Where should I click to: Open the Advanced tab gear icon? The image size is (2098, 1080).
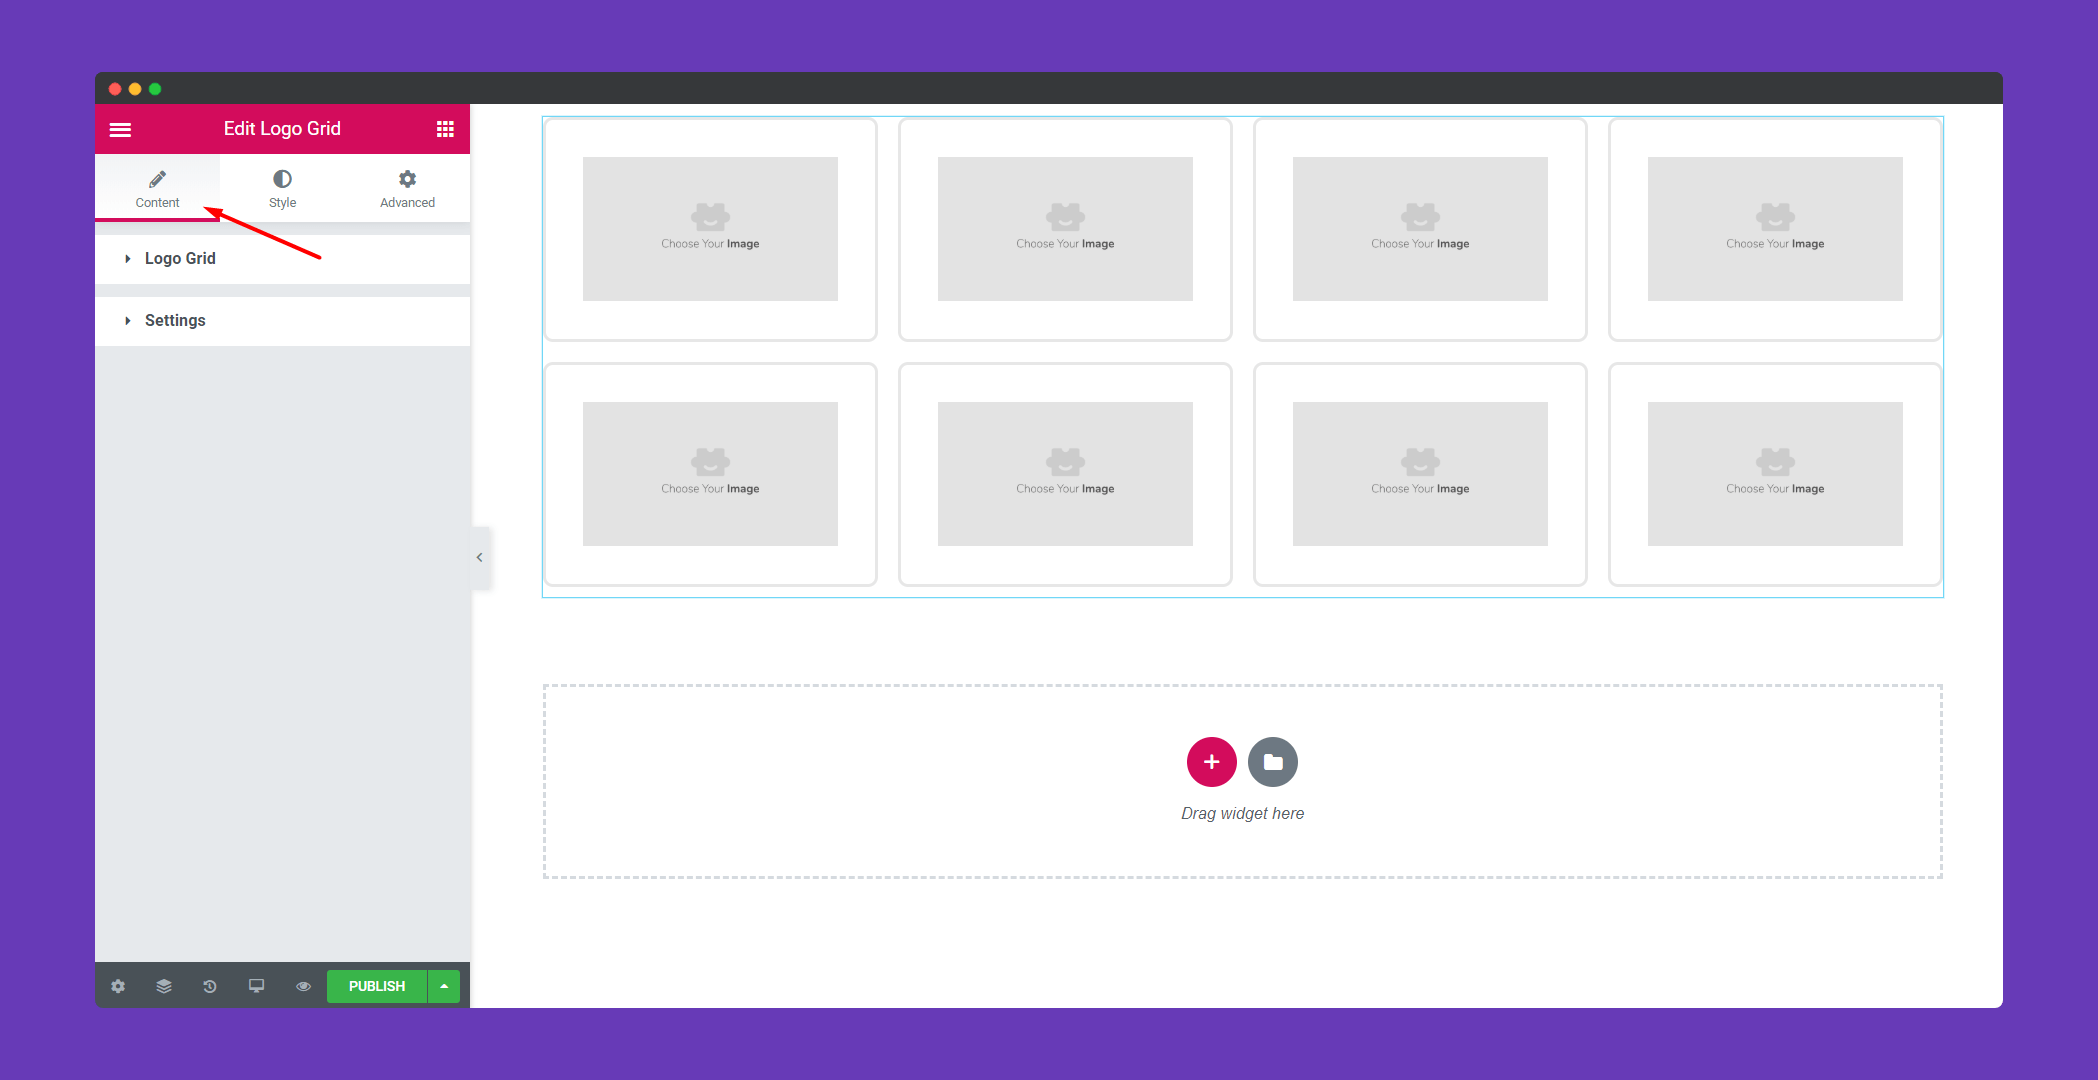coord(408,179)
